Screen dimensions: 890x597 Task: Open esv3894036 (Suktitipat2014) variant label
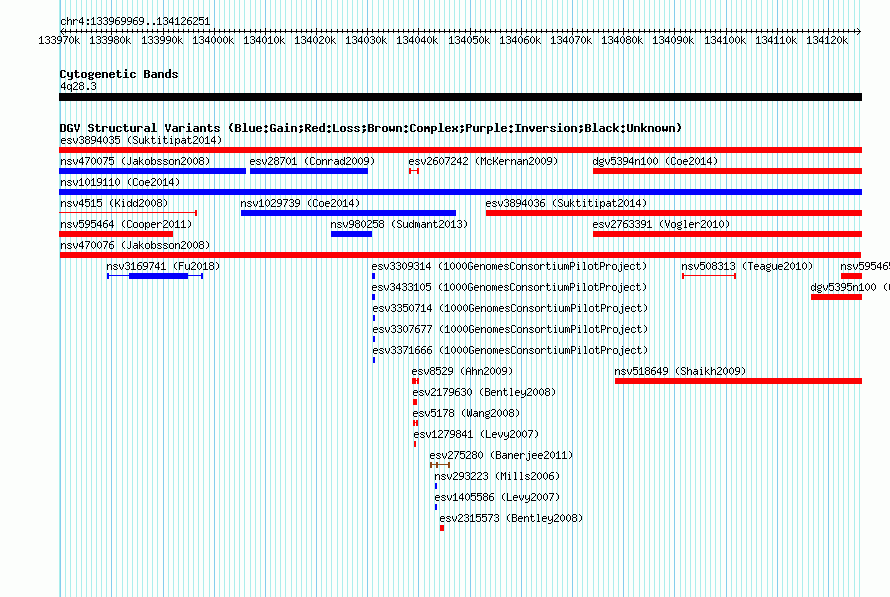point(566,203)
